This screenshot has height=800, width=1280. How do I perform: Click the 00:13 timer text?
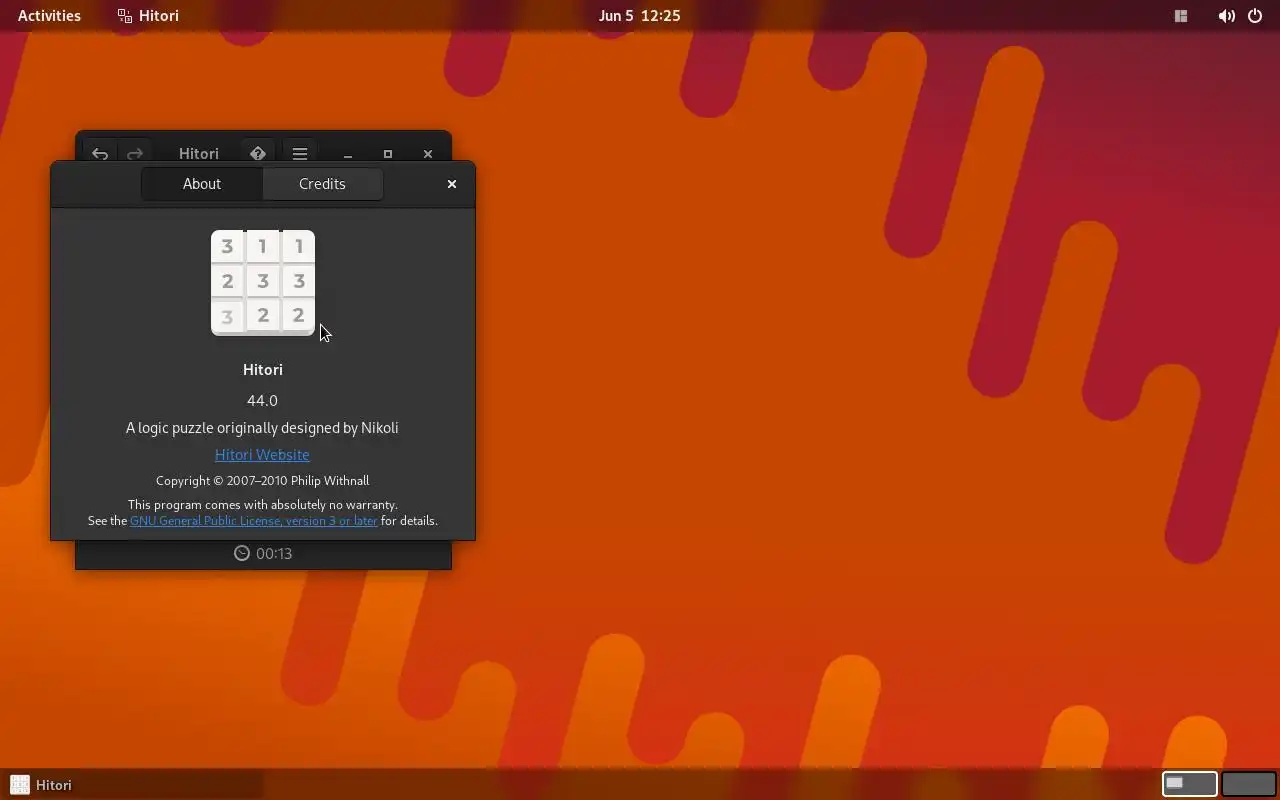point(274,554)
